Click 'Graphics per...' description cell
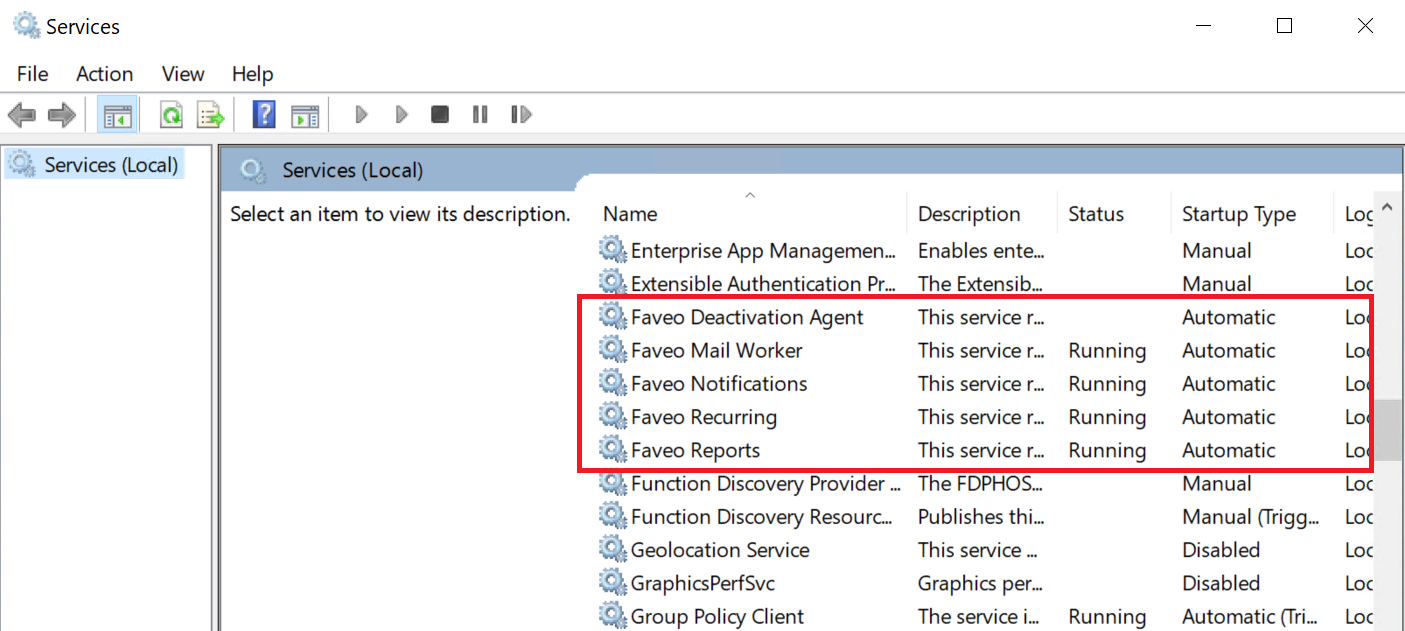This screenshot has width=1405, height=631. click(980, 582)
